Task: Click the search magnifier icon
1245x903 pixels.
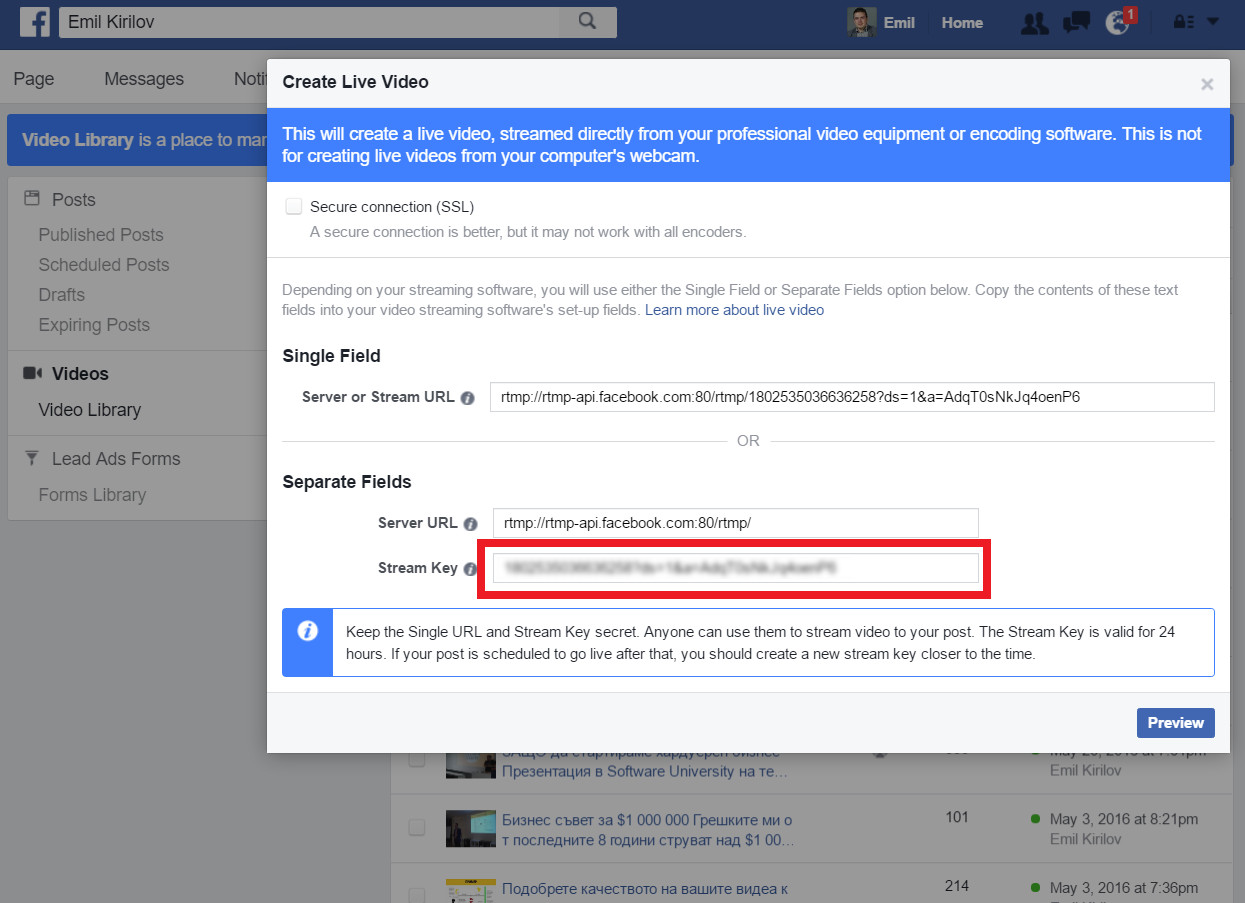Action: [x=587, y=21]
